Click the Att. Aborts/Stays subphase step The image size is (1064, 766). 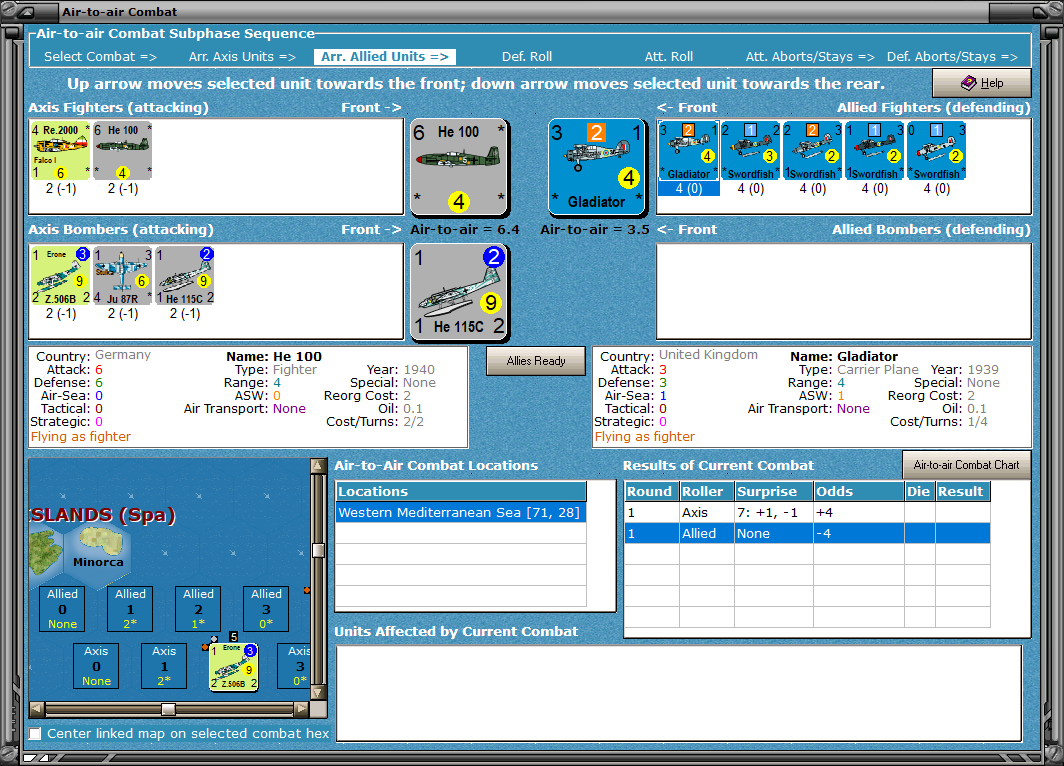point(810,57)
